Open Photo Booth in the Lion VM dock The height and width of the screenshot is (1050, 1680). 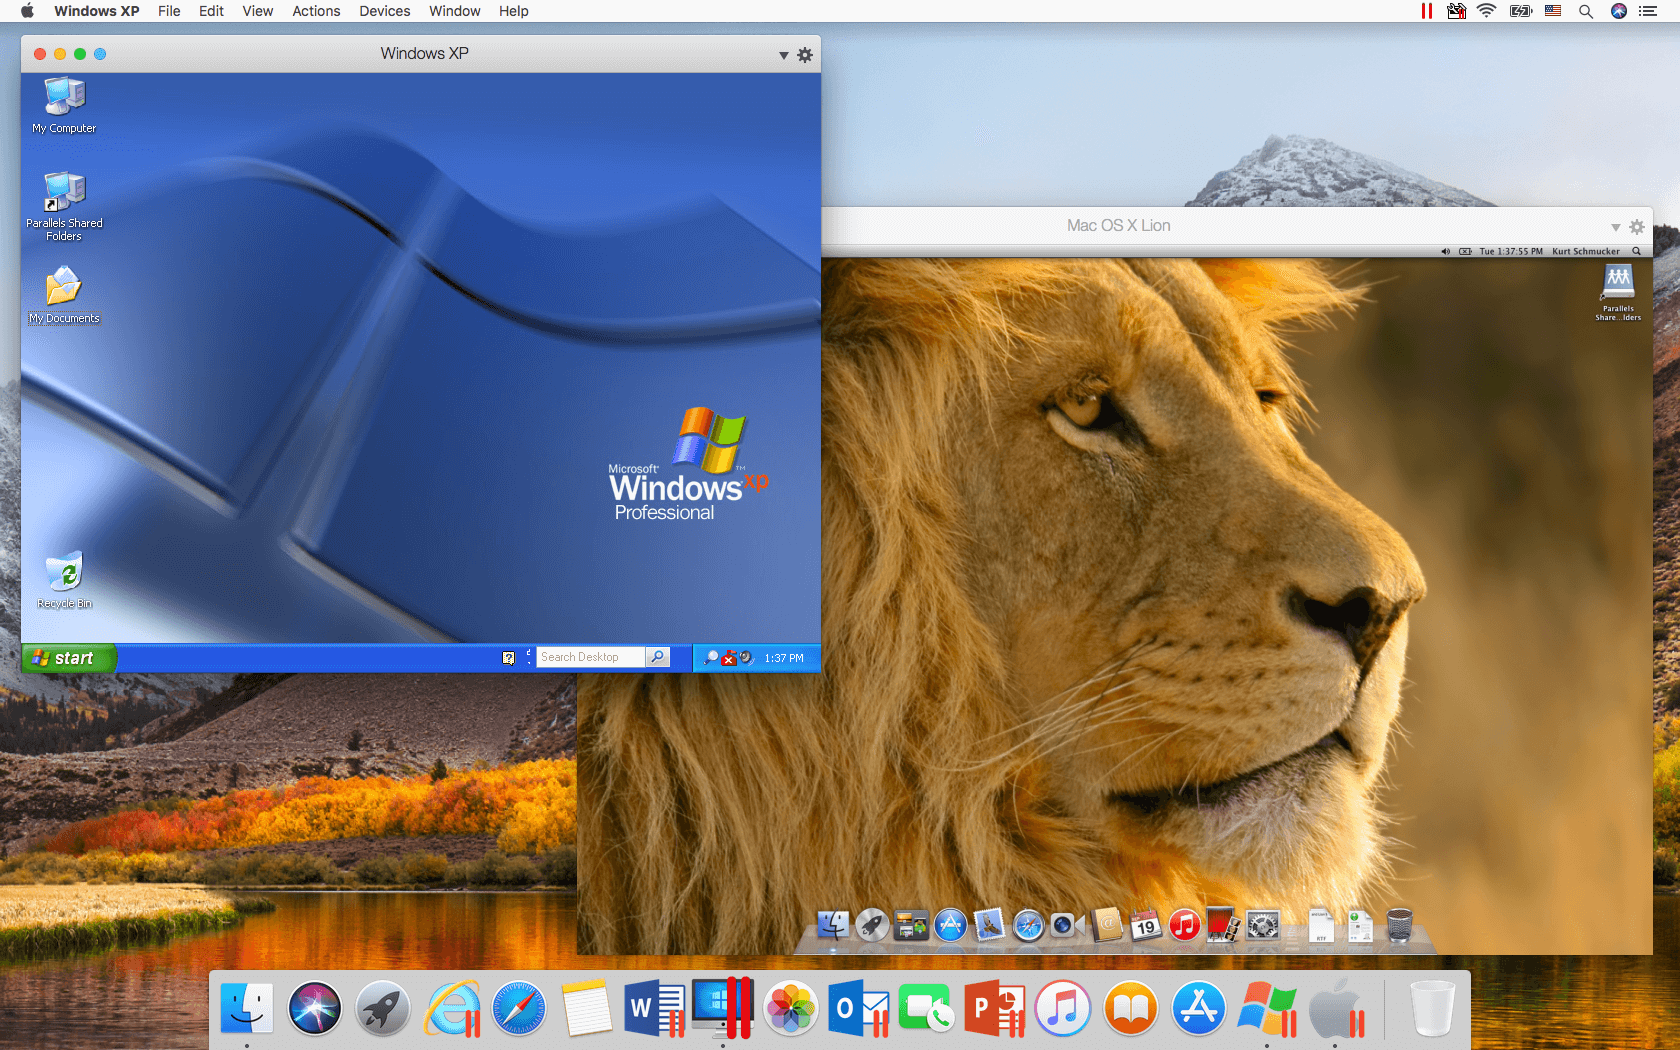[x=1223, y=925]
